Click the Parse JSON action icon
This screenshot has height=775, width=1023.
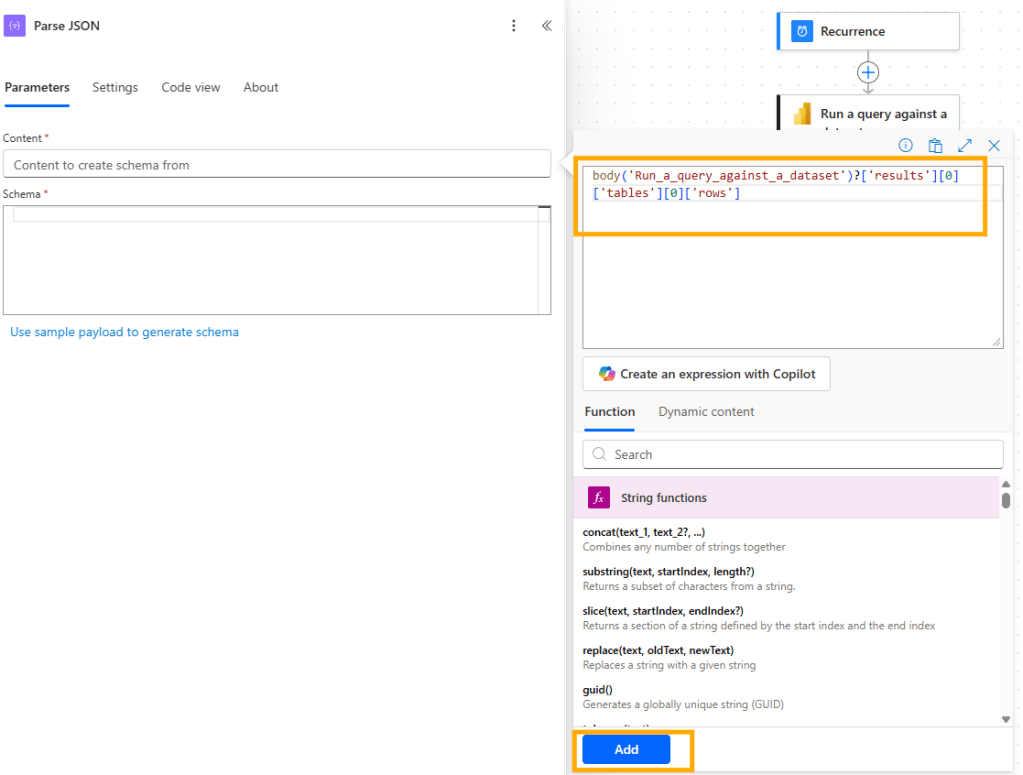(16, 24)
